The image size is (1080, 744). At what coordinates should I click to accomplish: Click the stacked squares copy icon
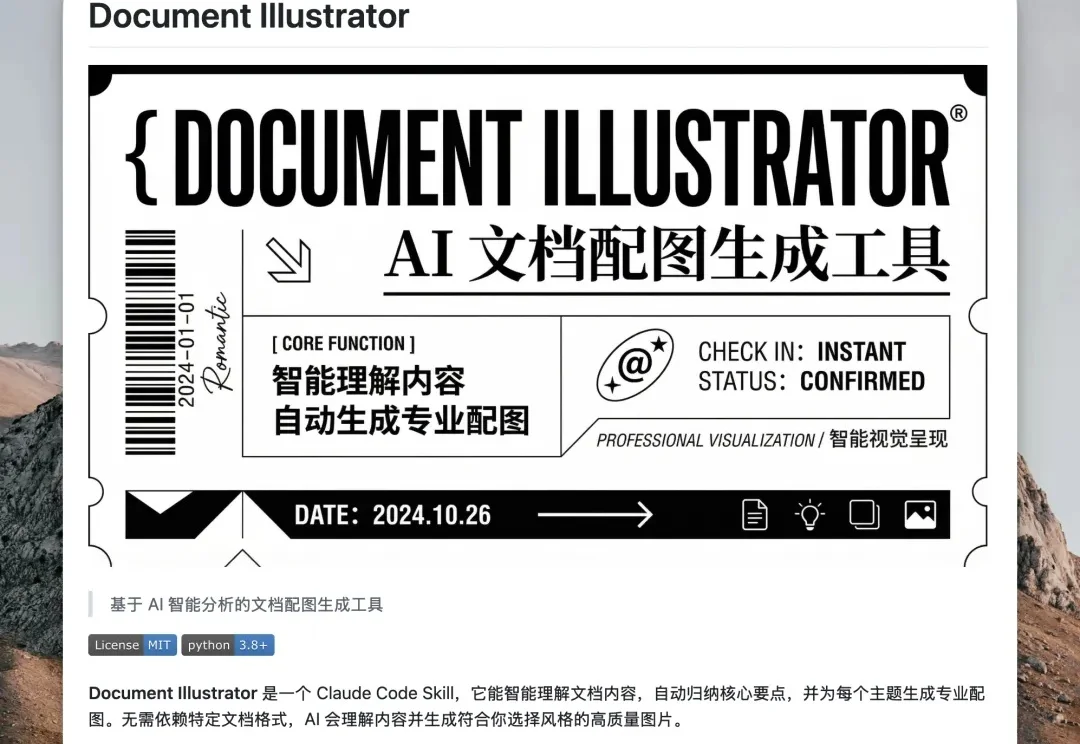pos(864,514)
